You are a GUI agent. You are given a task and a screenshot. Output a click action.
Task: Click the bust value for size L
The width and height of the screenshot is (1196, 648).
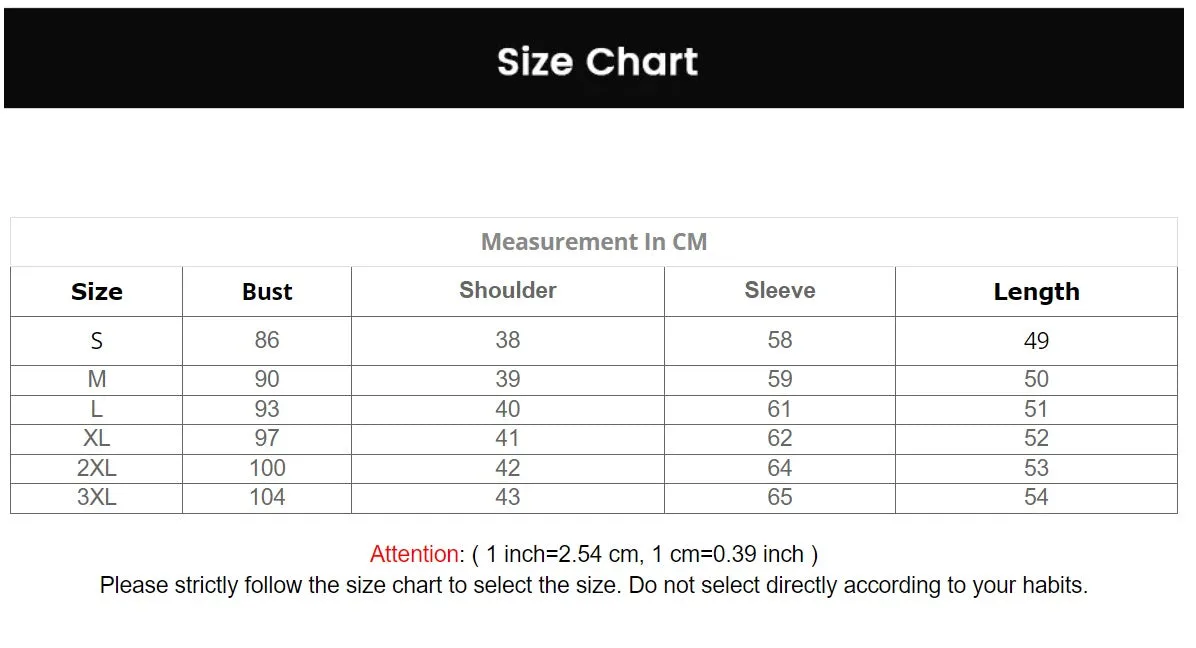(x=267, y=409)
